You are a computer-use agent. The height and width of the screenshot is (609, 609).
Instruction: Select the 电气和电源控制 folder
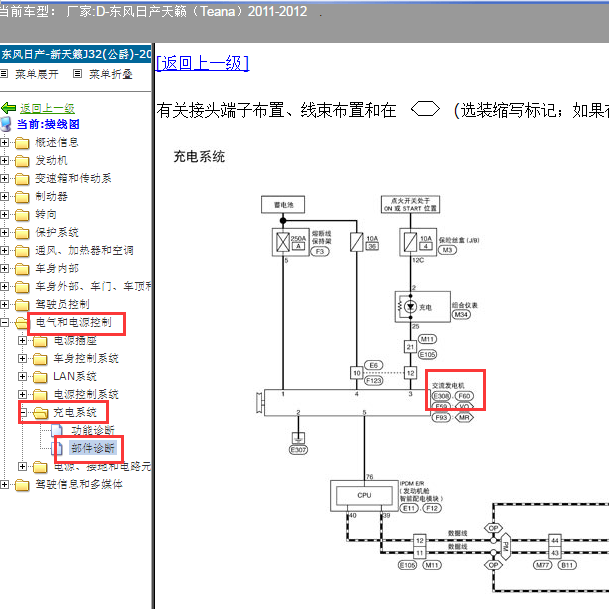pyautogui.click(x=73, y=322)
